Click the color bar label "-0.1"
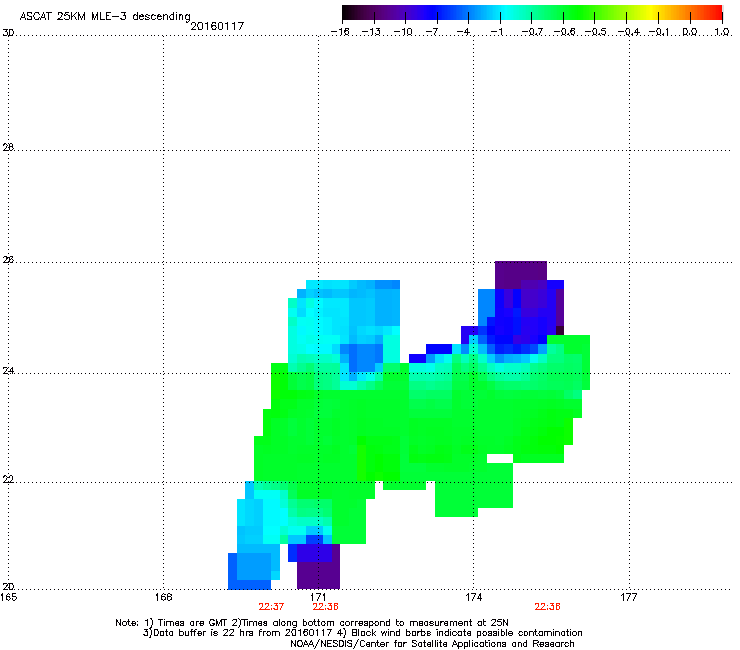Viewport: 740px width, 650px height. (659, 32)
